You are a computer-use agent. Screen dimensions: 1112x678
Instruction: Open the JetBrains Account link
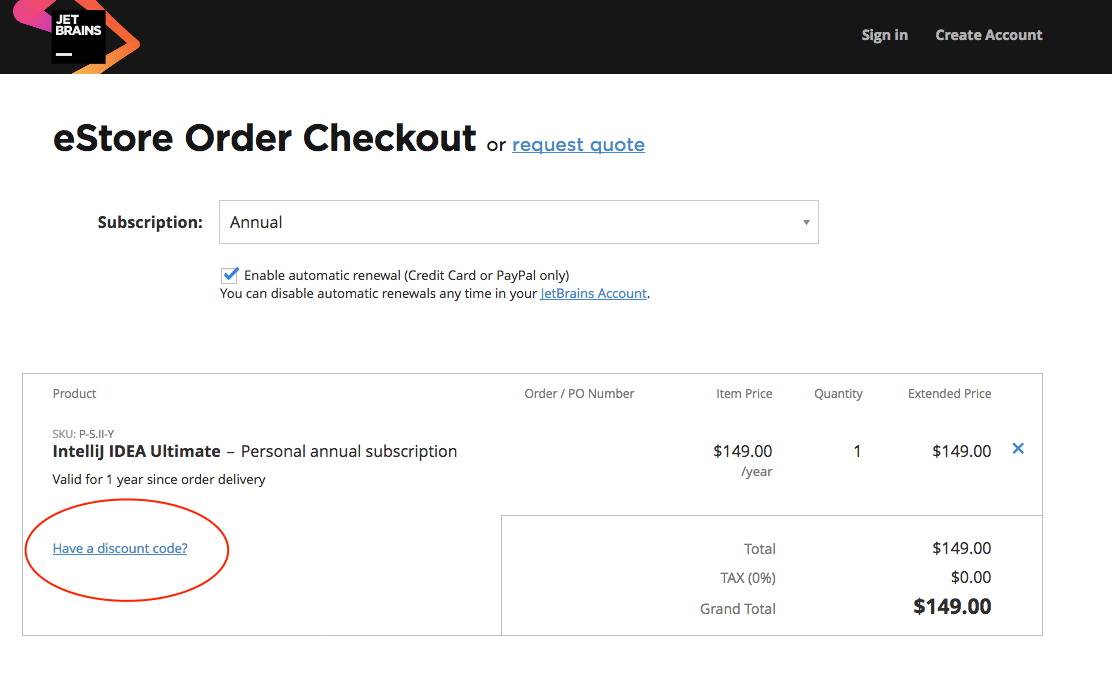[x=594, y=294]
